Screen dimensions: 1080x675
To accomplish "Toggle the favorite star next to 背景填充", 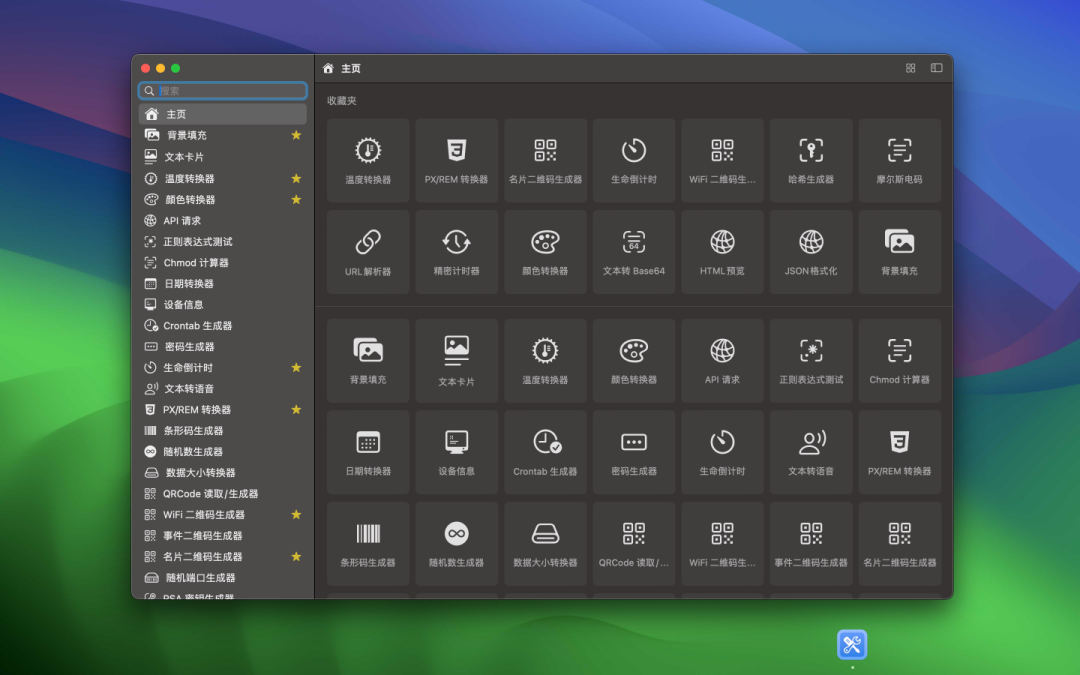I will (297, 135).
